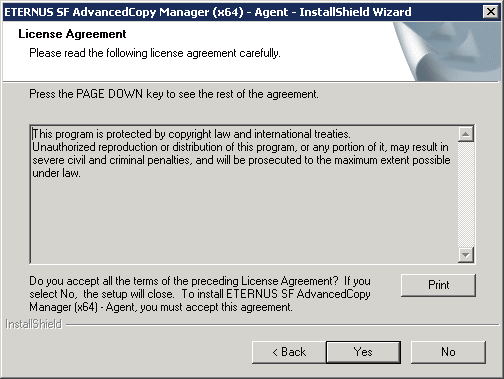Click license text scrollbar up arrow
Viewport: 504px width, 379px height.
click(x=466, y=134)
